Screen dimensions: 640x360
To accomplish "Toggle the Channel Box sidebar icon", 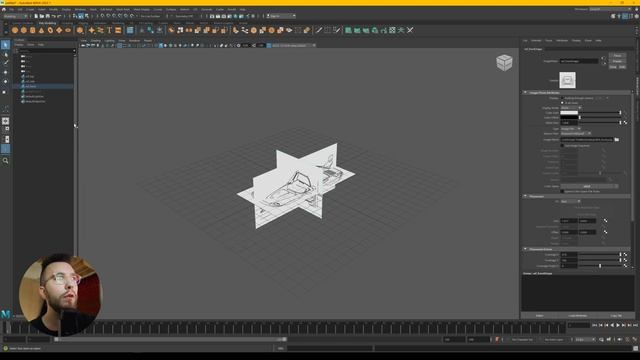I will [636, 16].
